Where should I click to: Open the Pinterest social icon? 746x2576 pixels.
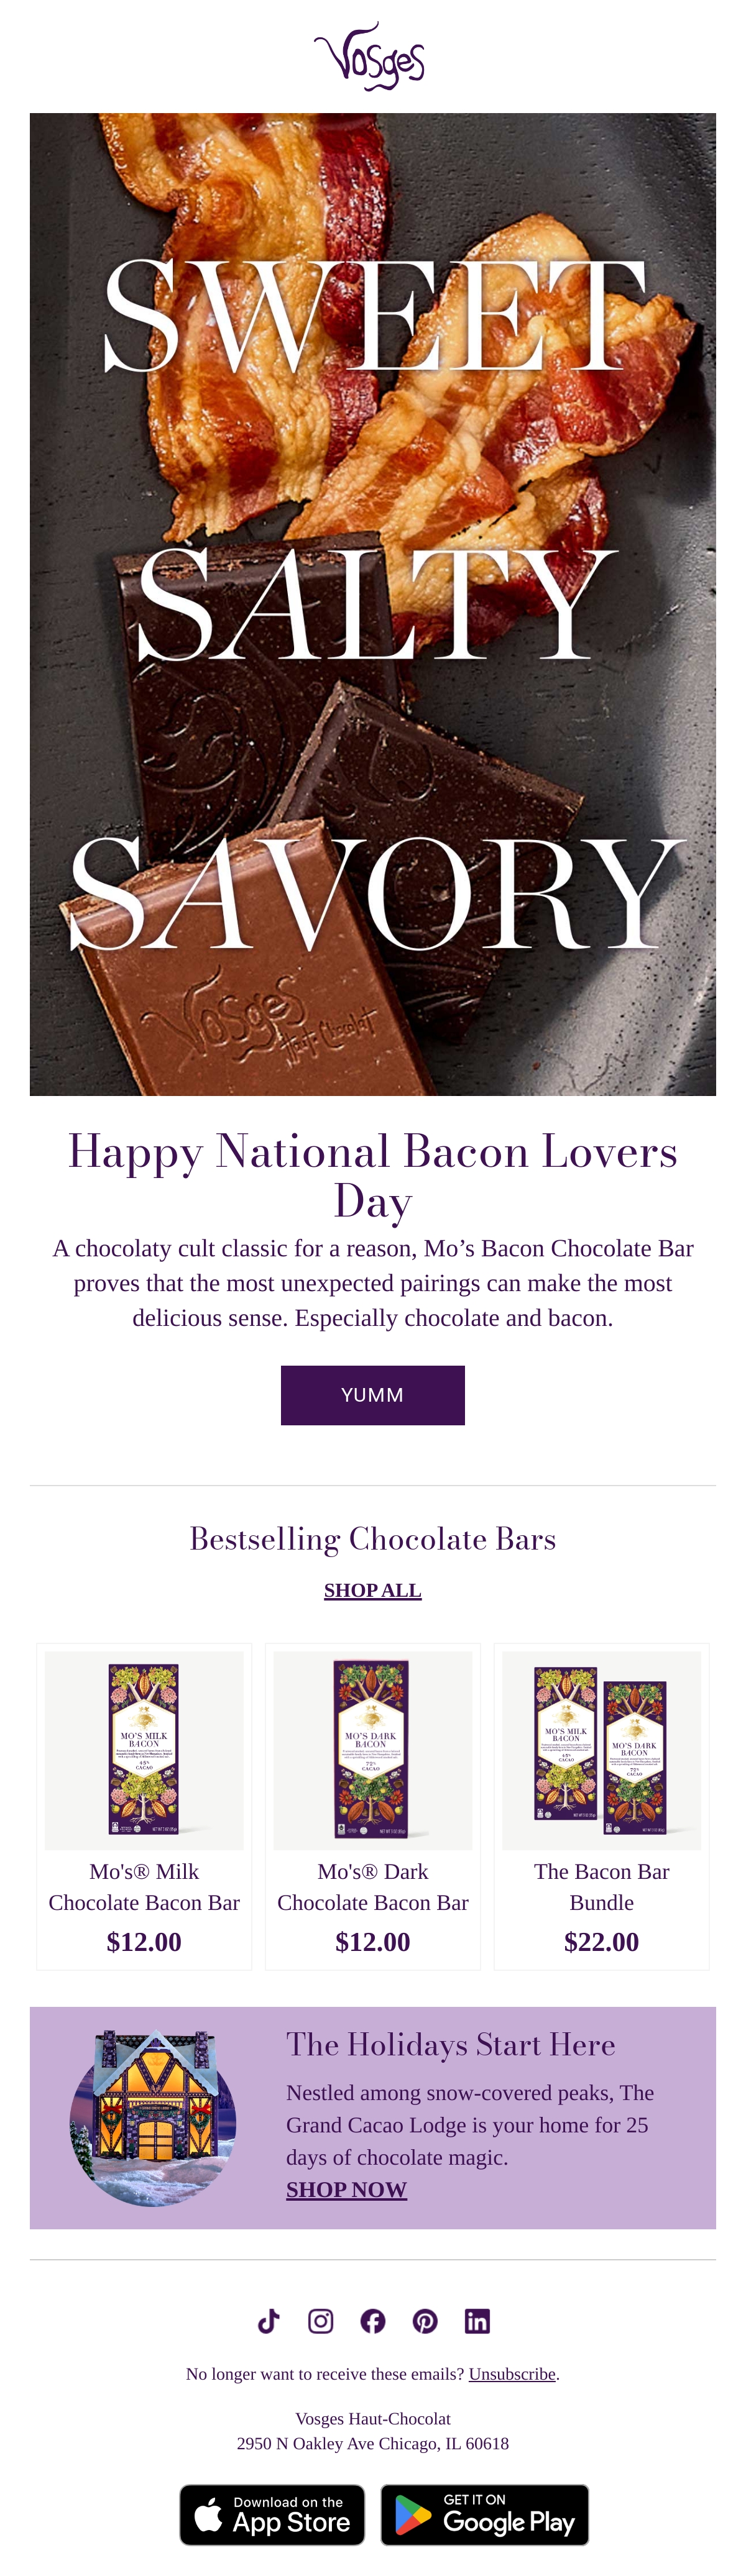(x=425, y=2321)
